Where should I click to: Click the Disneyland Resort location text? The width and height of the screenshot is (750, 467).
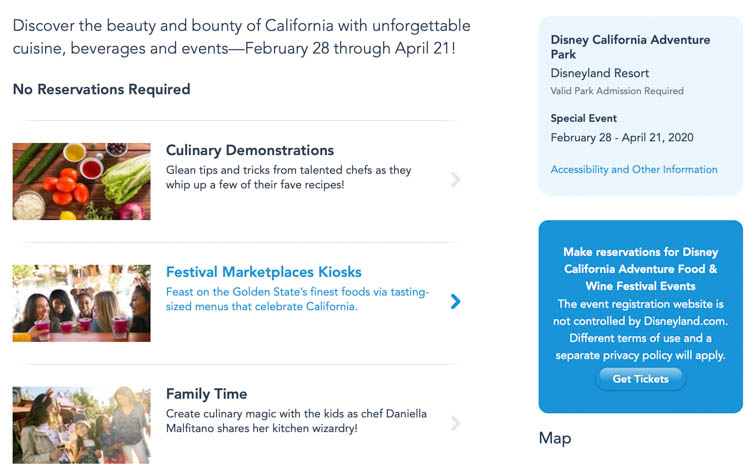[600, 73]
